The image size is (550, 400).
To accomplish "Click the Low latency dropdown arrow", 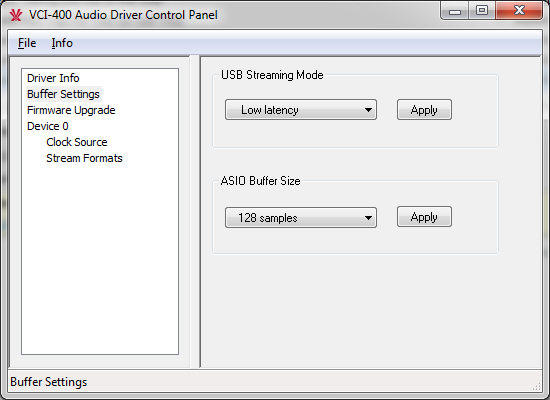I will [368, 110].
